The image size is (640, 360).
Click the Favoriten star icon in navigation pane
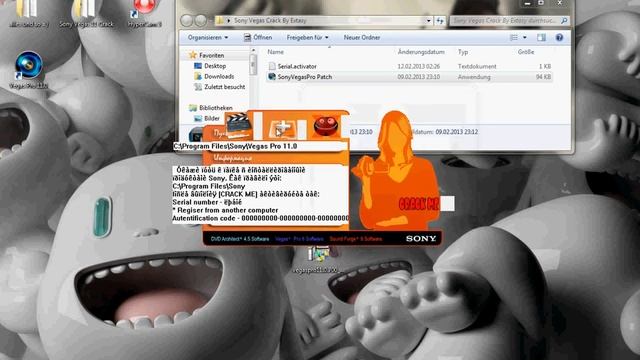pyautogui.click(x=193, y=55)
